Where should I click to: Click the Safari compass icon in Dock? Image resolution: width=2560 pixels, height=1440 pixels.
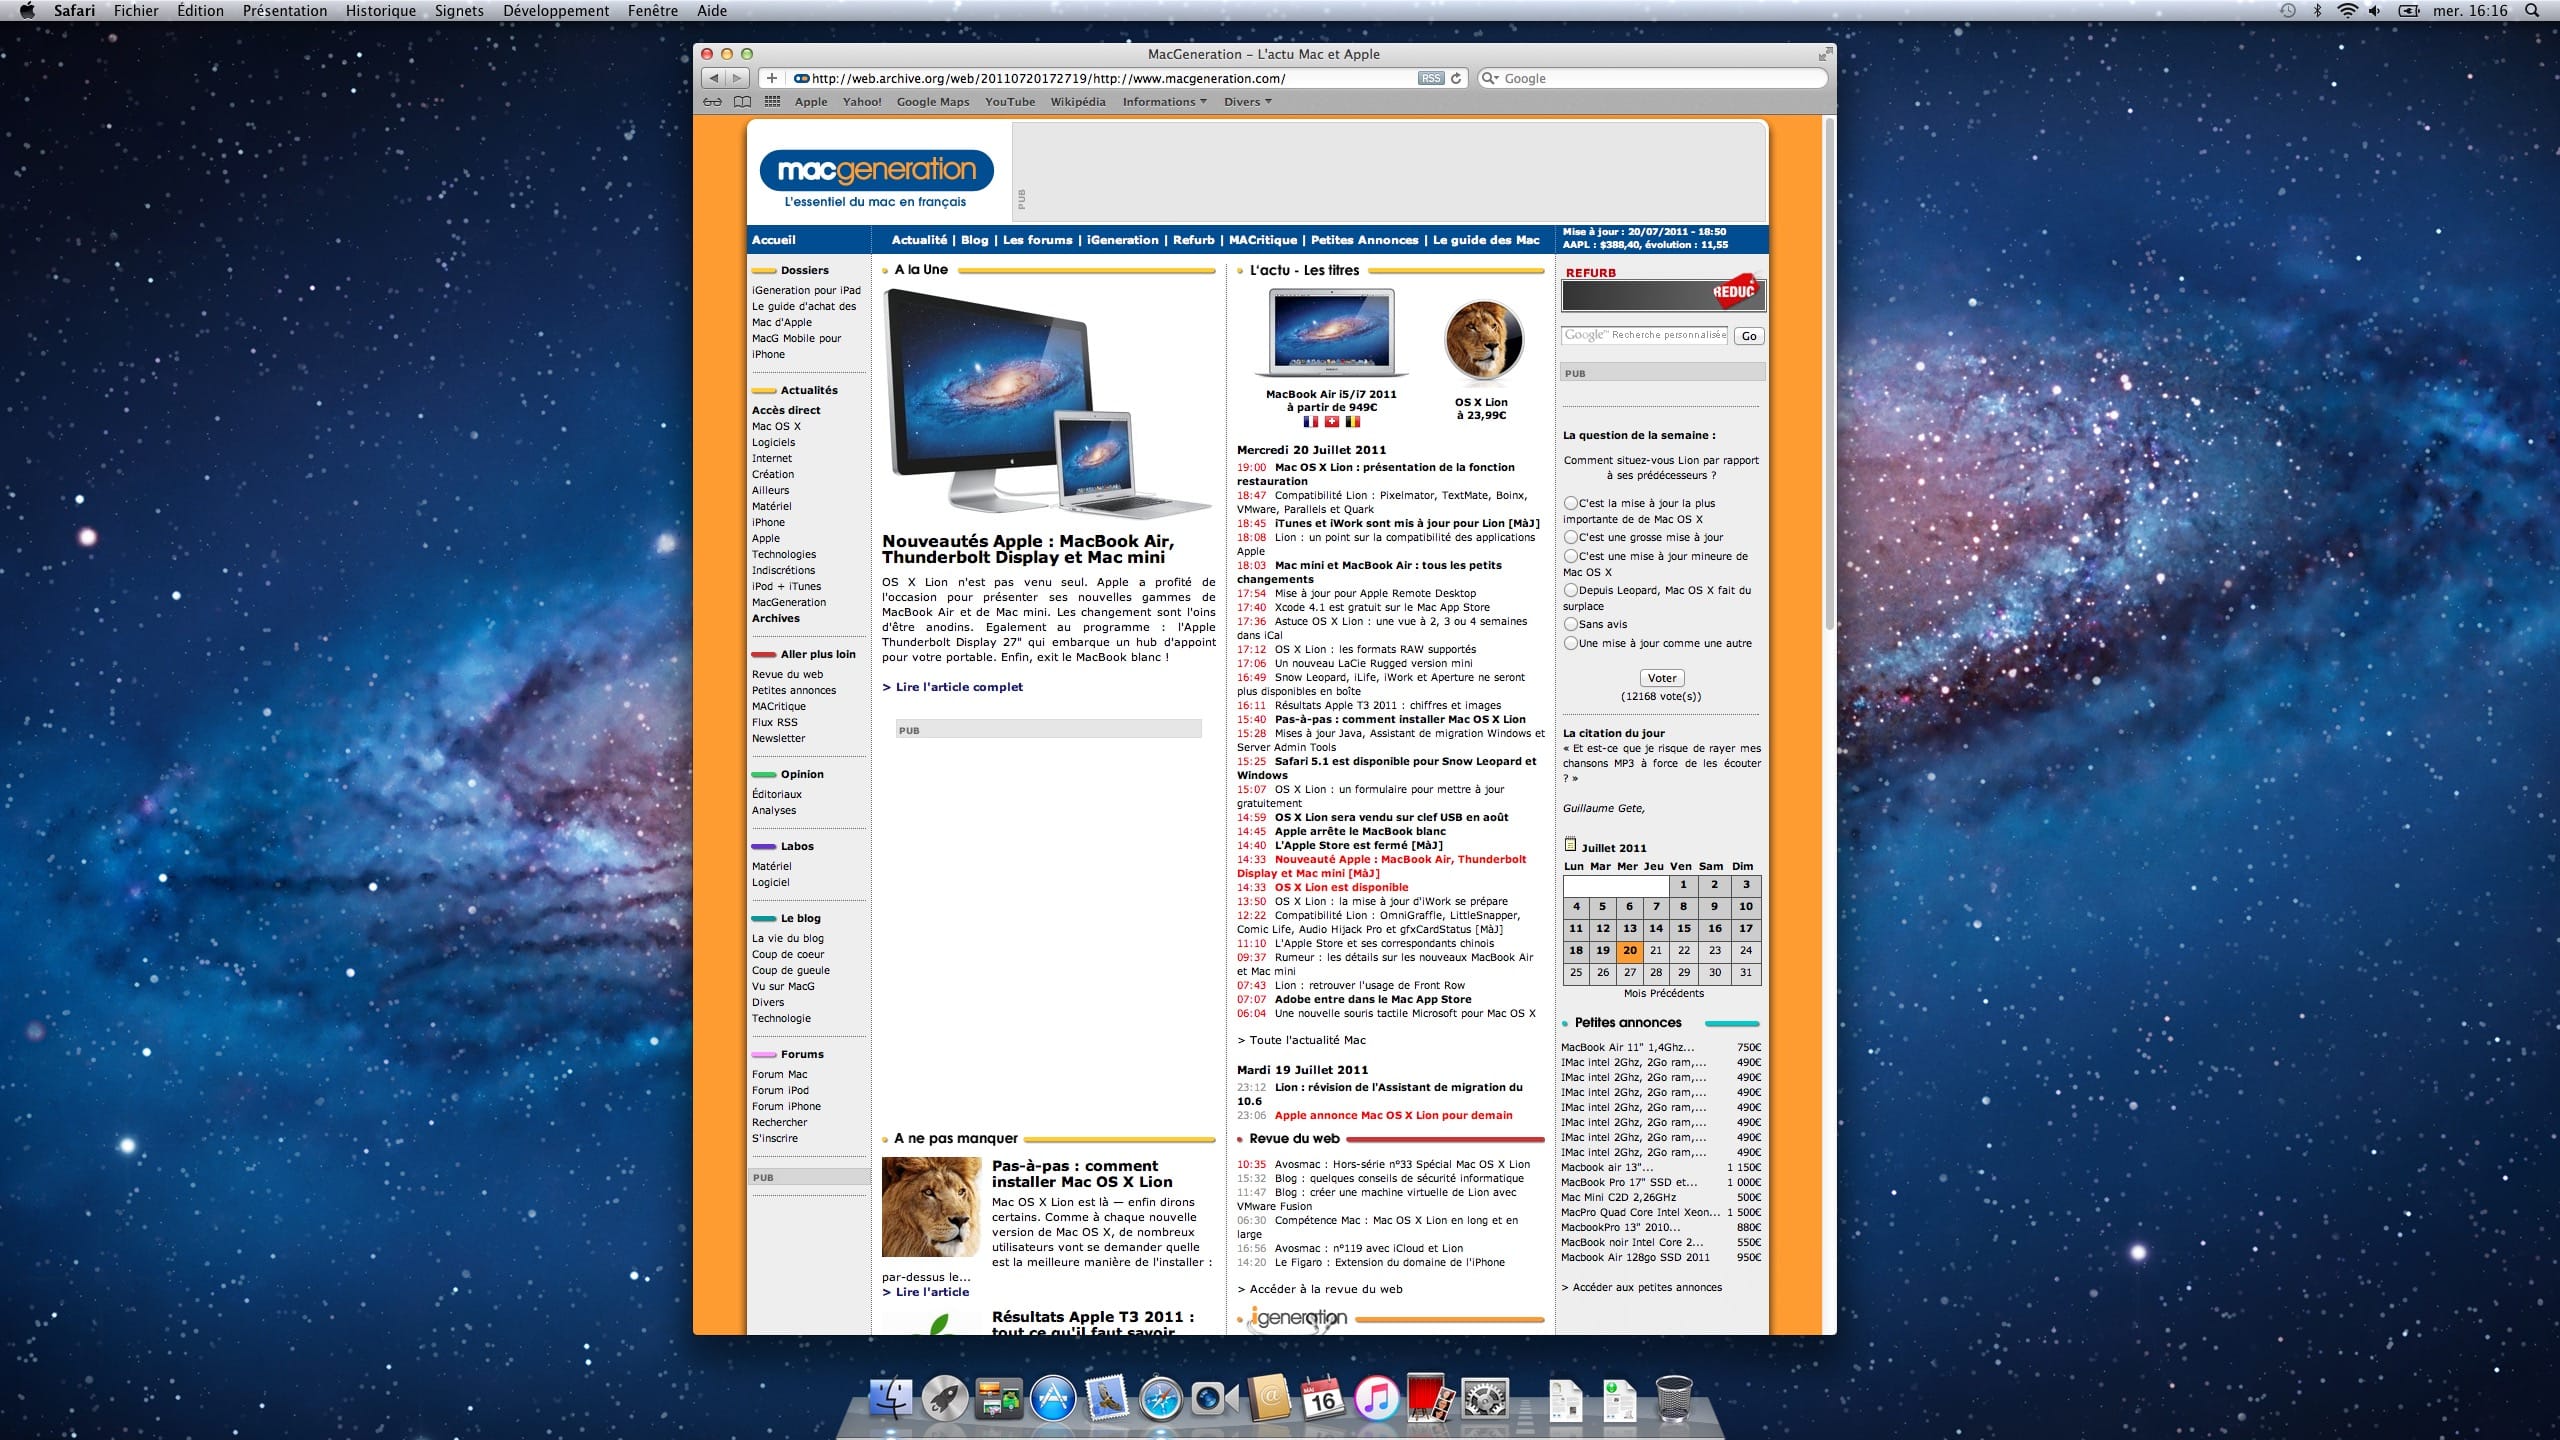coord(1160,1399)
